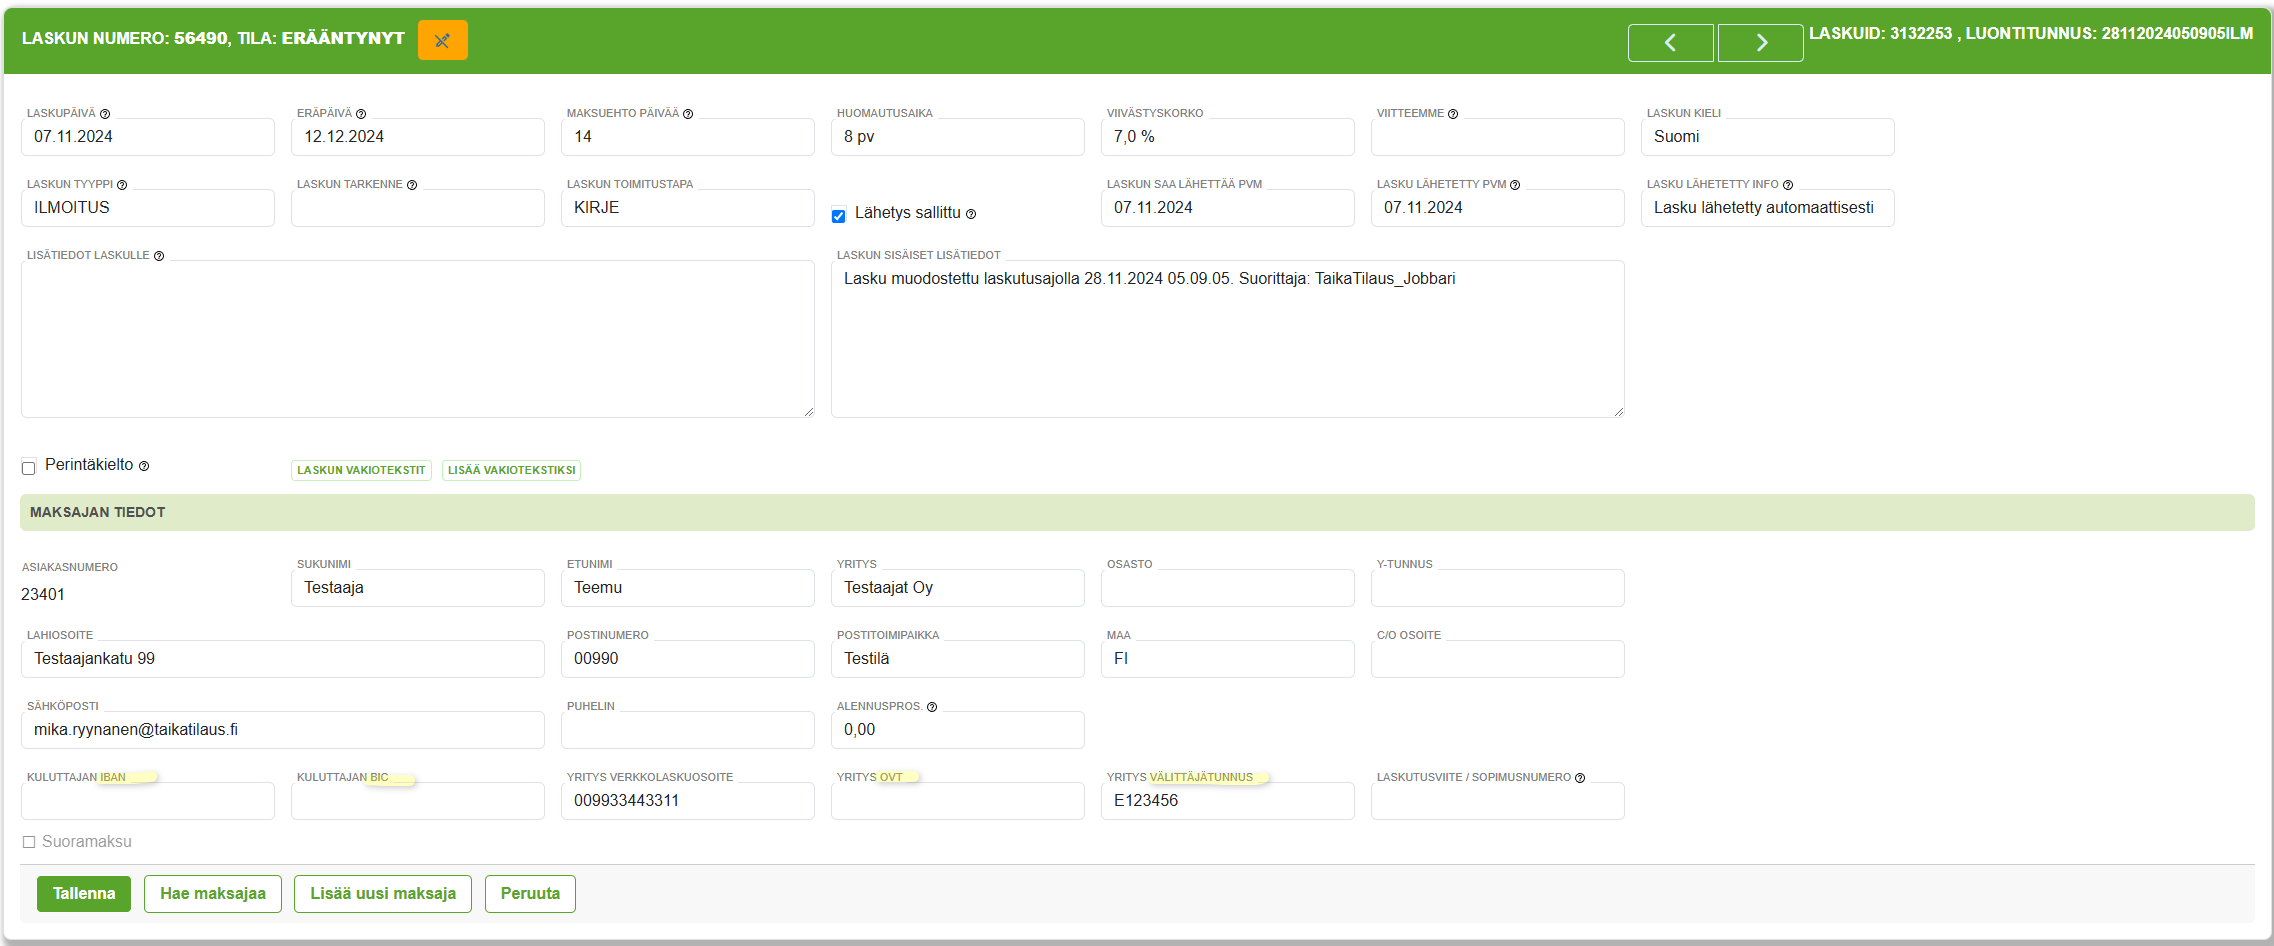The width and height of the screenshot is (2274, 946).
Task: Open the Maa field showing FI
Action: [x=1228, y=659]
